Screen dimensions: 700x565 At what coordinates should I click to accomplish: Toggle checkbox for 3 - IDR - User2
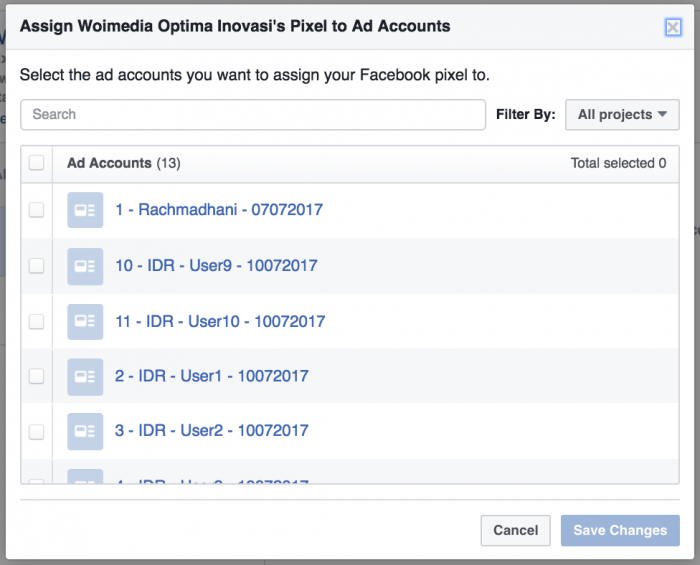[37, 431]
